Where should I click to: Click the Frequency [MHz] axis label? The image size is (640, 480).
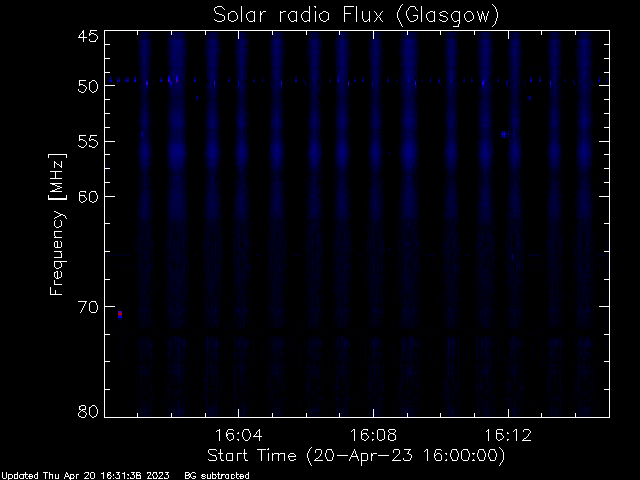pos(57,224)
